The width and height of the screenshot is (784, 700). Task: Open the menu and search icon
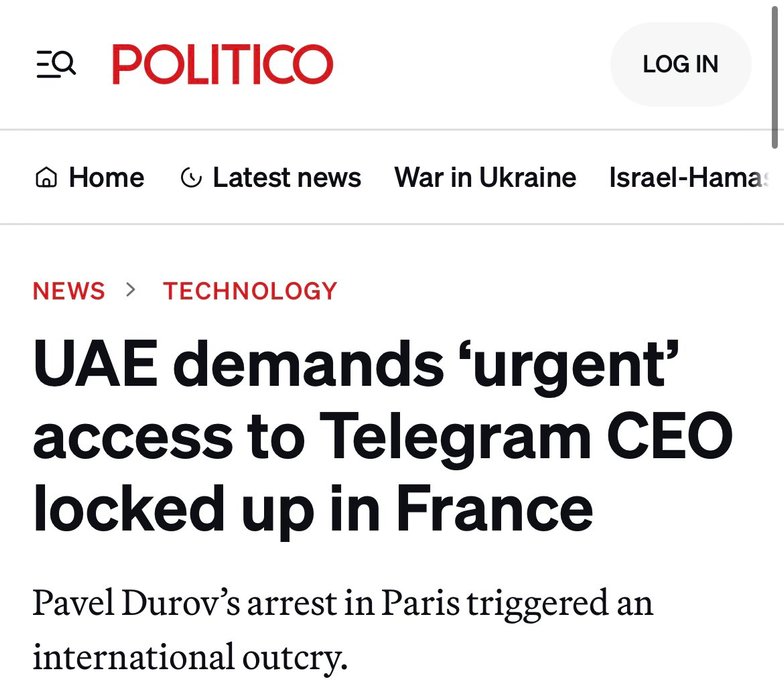click(x=56, y=65)
